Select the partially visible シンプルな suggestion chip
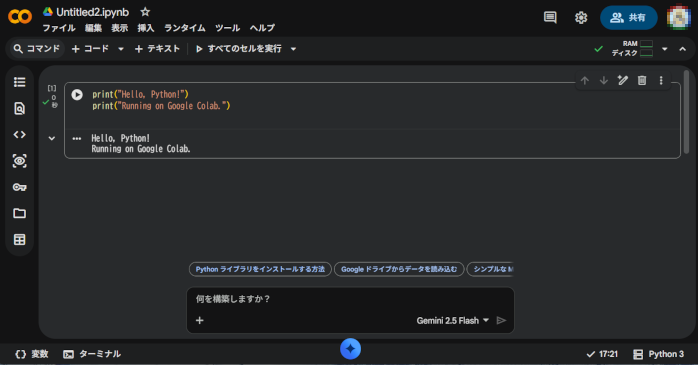 click(x=491, y=269)
